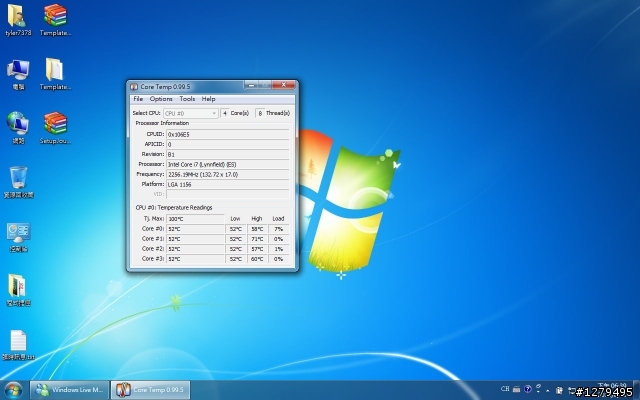This screenshot has width=640, height=400.
Task: Open the Options menu in Core Temp
Action: pos(161,99)
